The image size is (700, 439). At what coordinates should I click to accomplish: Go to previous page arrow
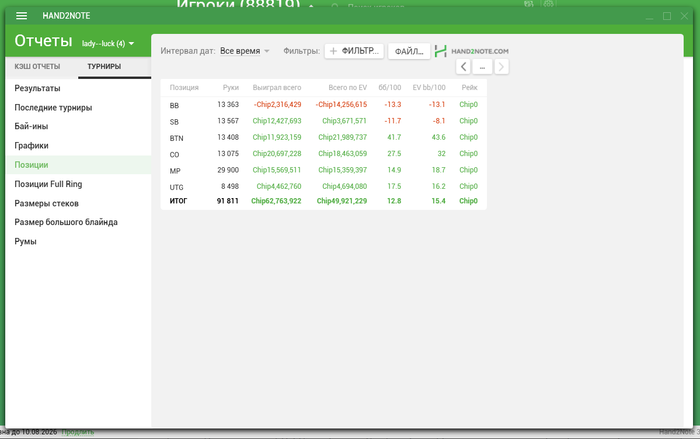[x=463, y=67]
